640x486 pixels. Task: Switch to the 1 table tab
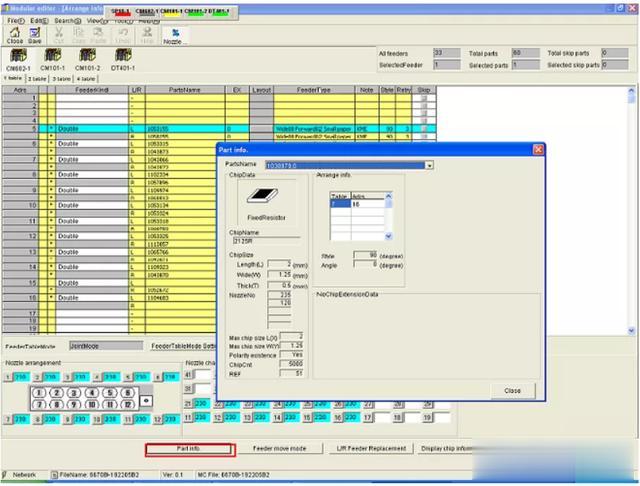click(x=13, y=78)
